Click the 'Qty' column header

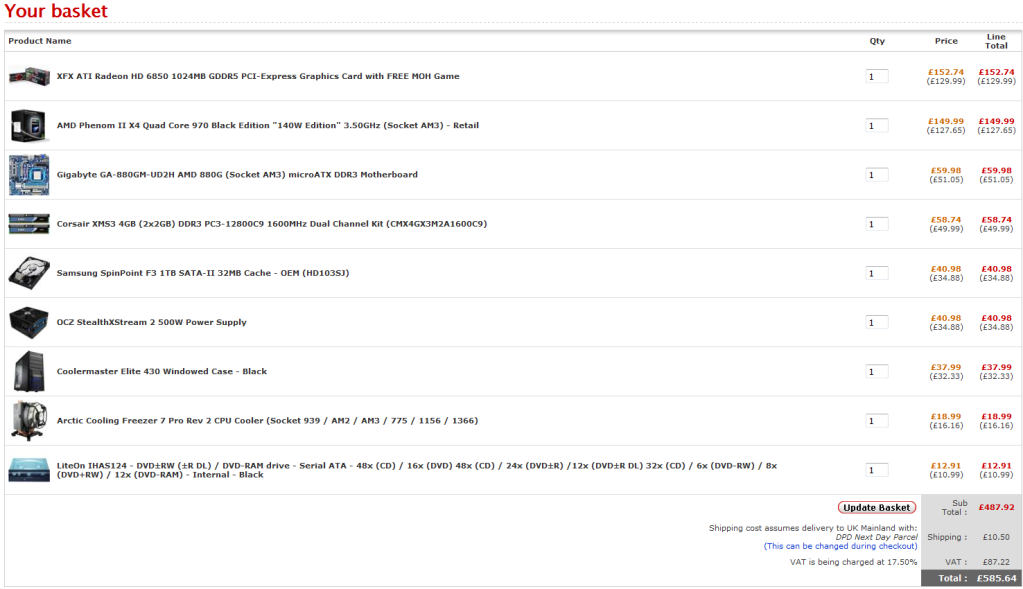(x=877, y=41)
